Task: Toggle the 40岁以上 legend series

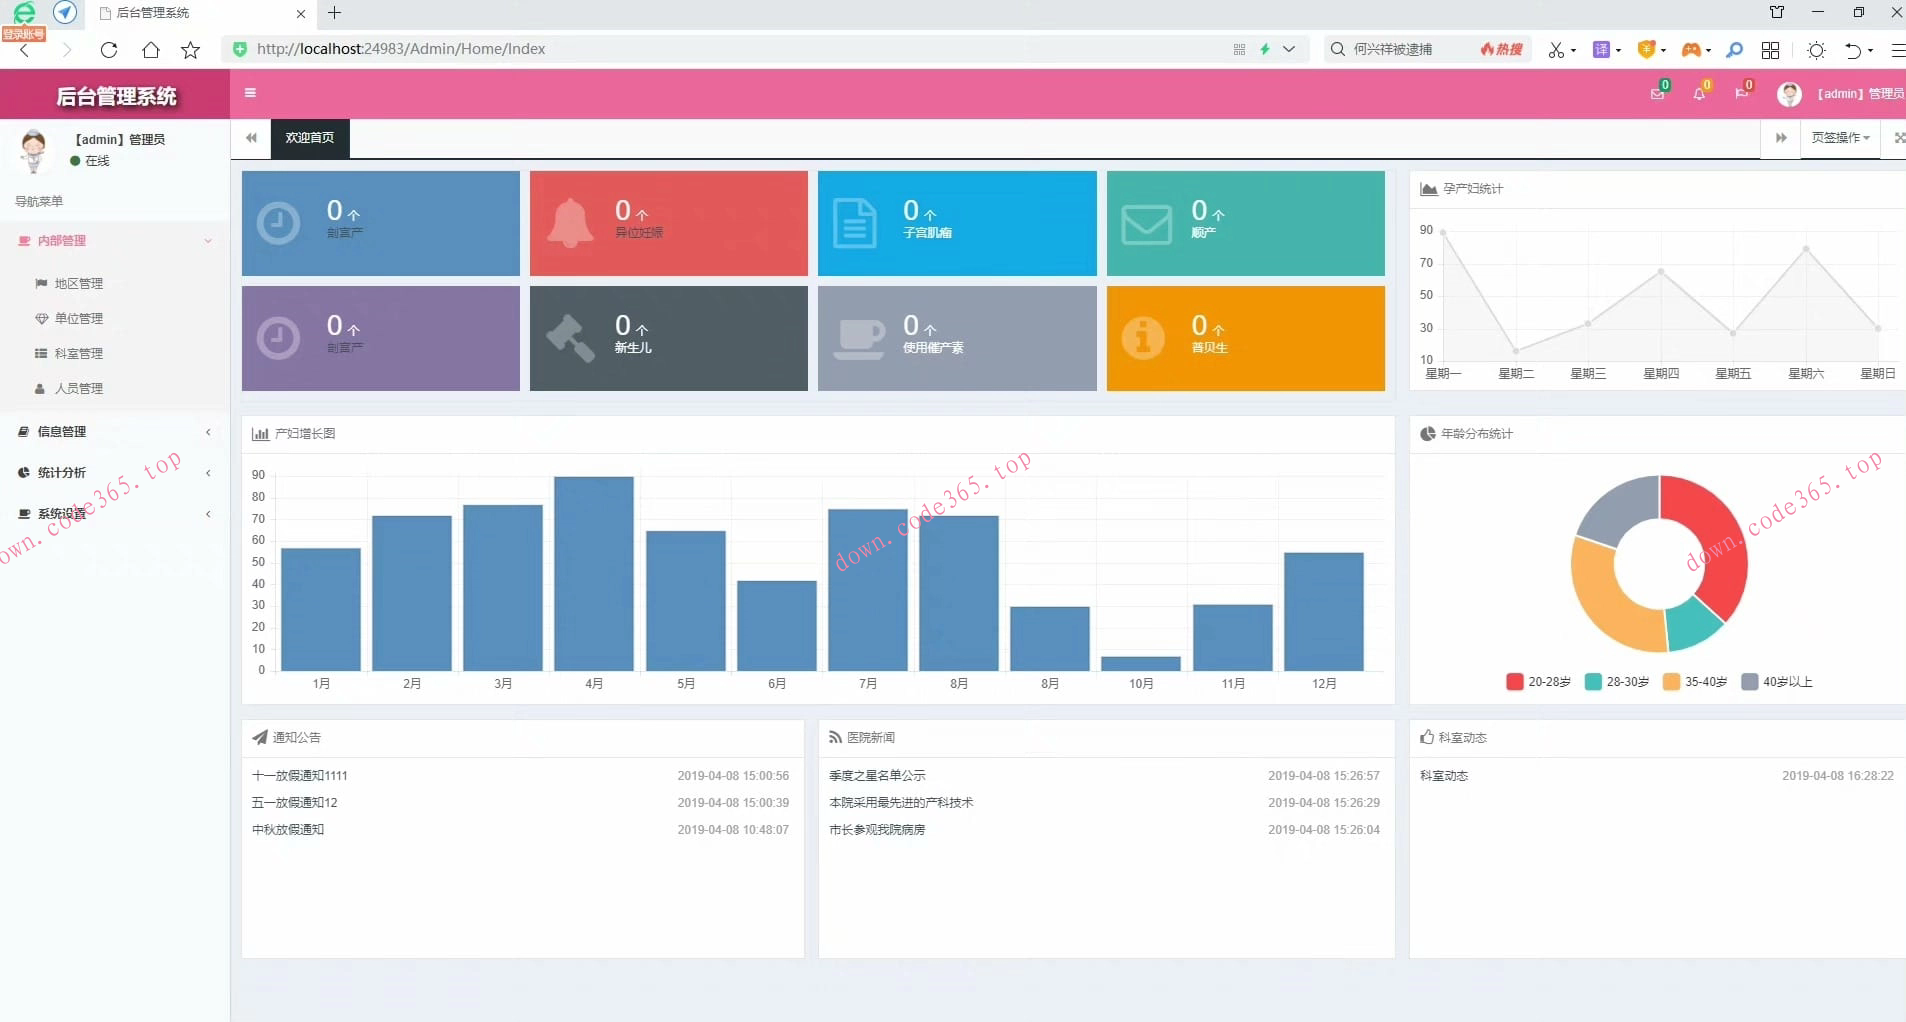Action: [x=1777, y=682]
